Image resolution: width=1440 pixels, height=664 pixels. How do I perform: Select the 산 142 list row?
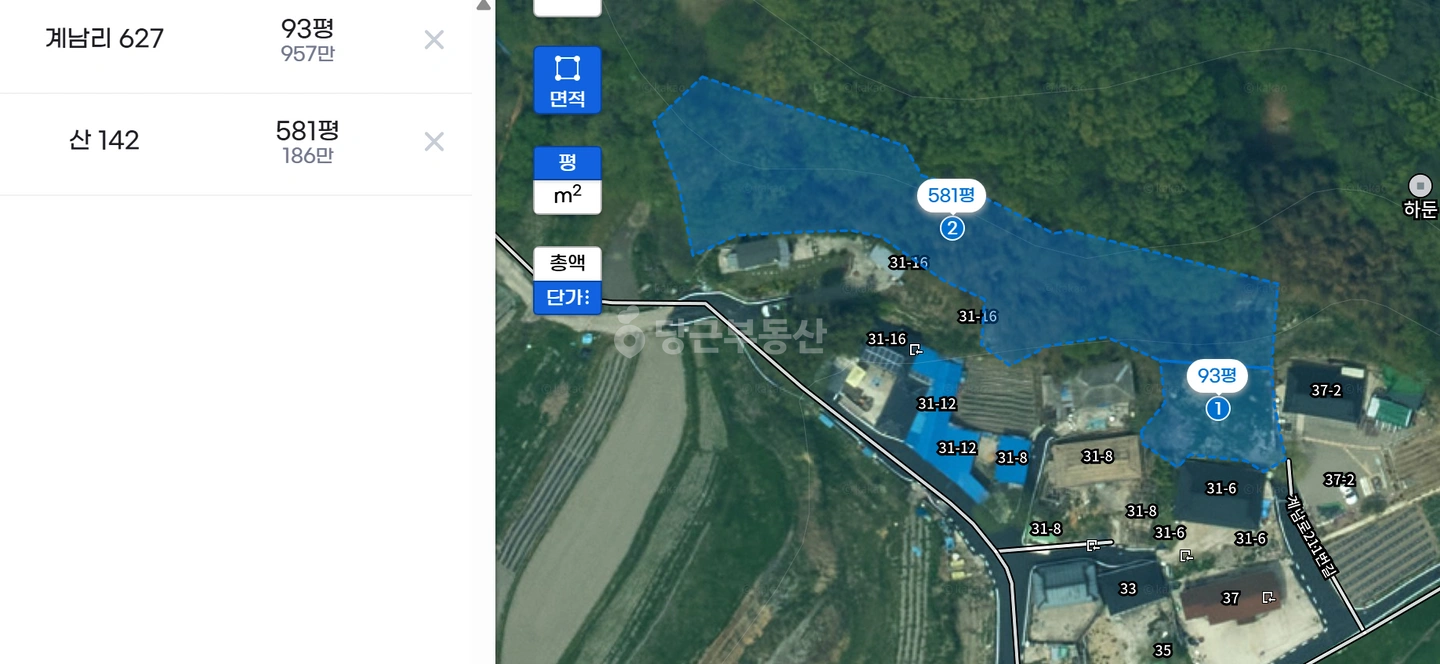(x=236, y=141)
